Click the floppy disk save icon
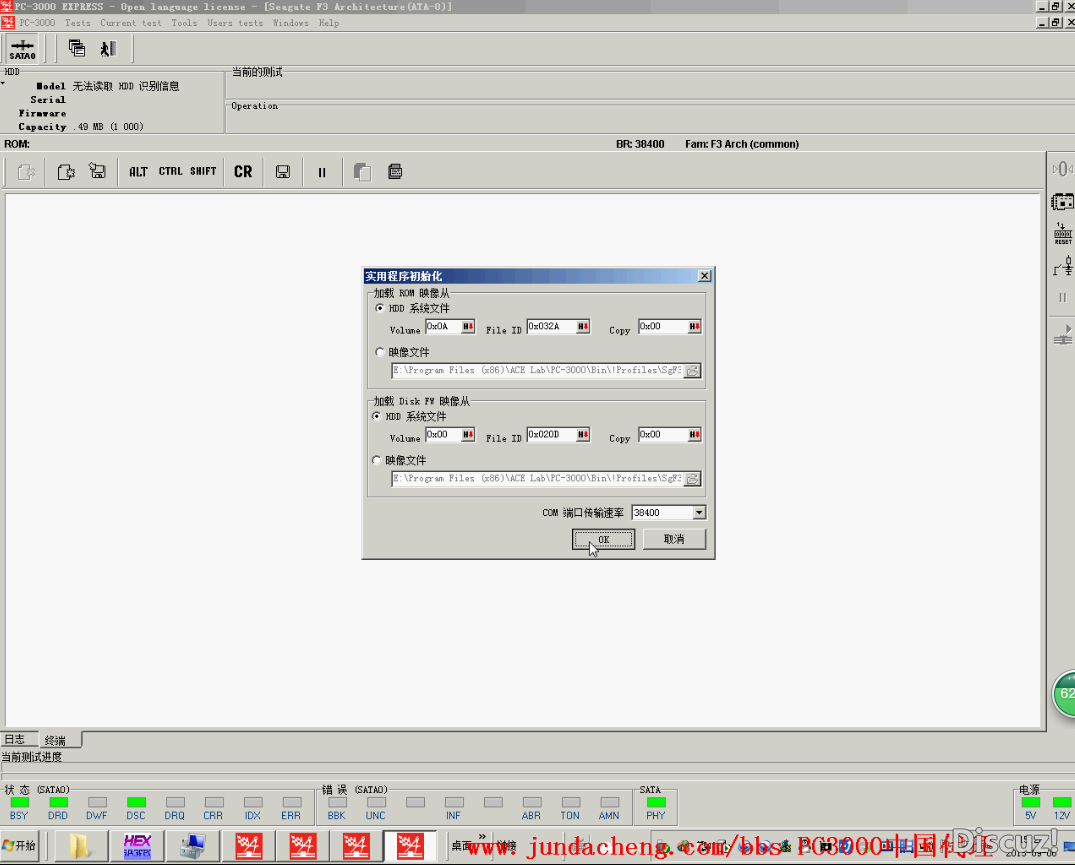1075x865 pixels. [283, 172]
